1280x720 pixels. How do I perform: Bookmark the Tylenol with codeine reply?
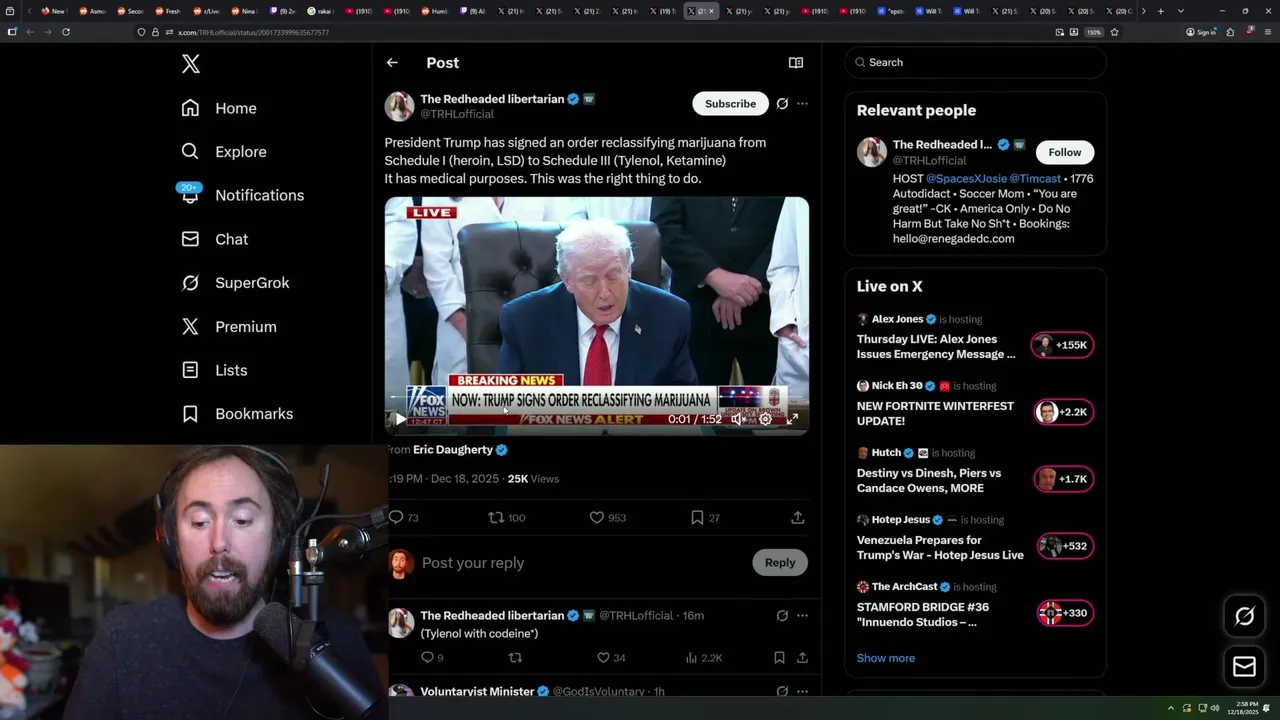[x=779, y=658]
